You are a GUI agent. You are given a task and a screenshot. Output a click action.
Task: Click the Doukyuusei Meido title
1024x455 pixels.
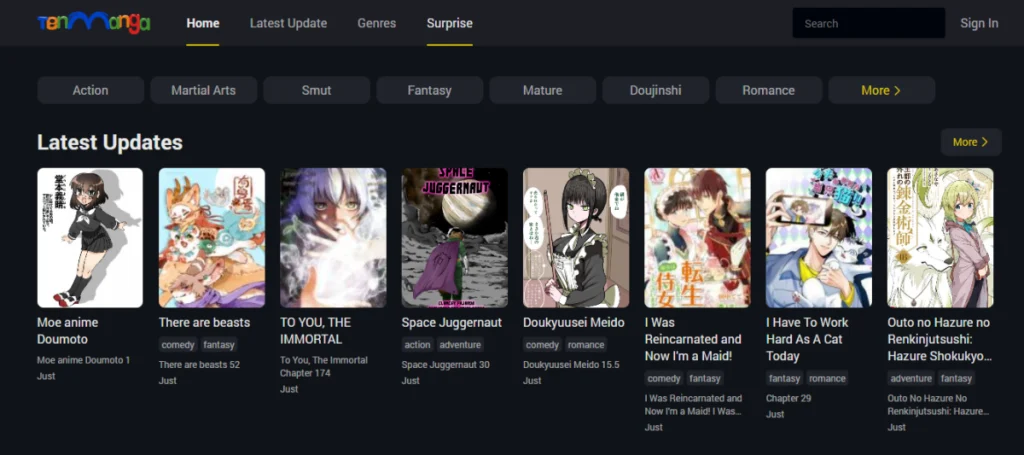574,322
